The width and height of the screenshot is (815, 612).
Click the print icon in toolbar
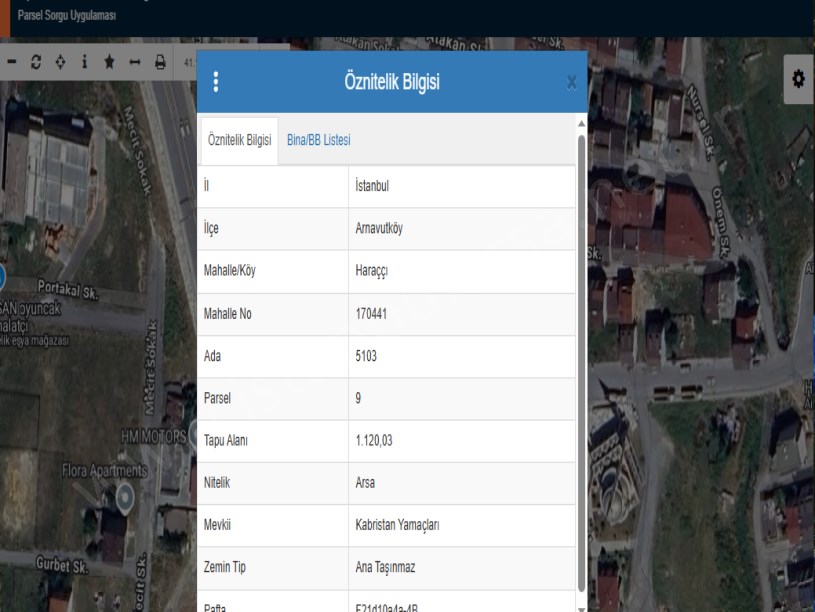(160, 62)
